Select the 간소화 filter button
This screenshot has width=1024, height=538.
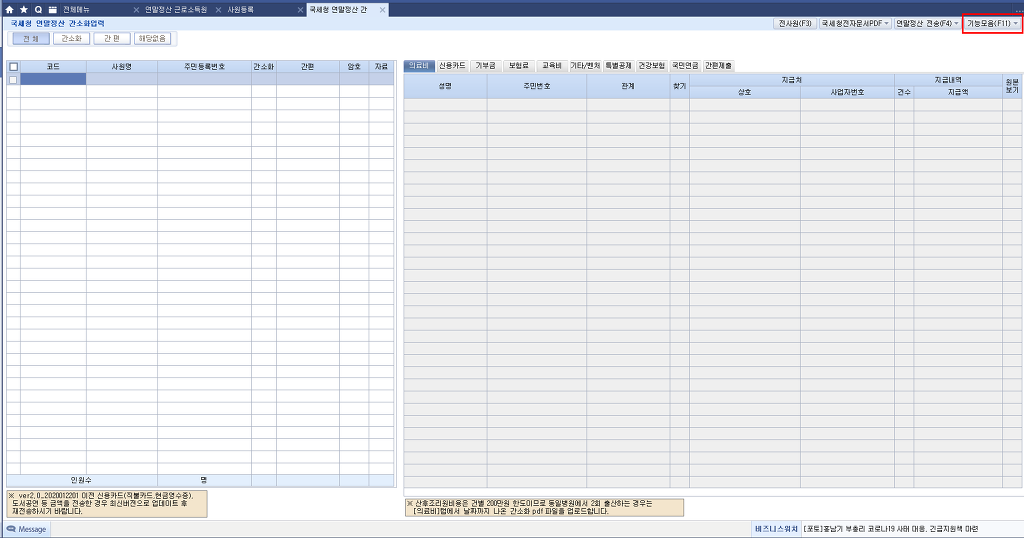click(69, 38)
